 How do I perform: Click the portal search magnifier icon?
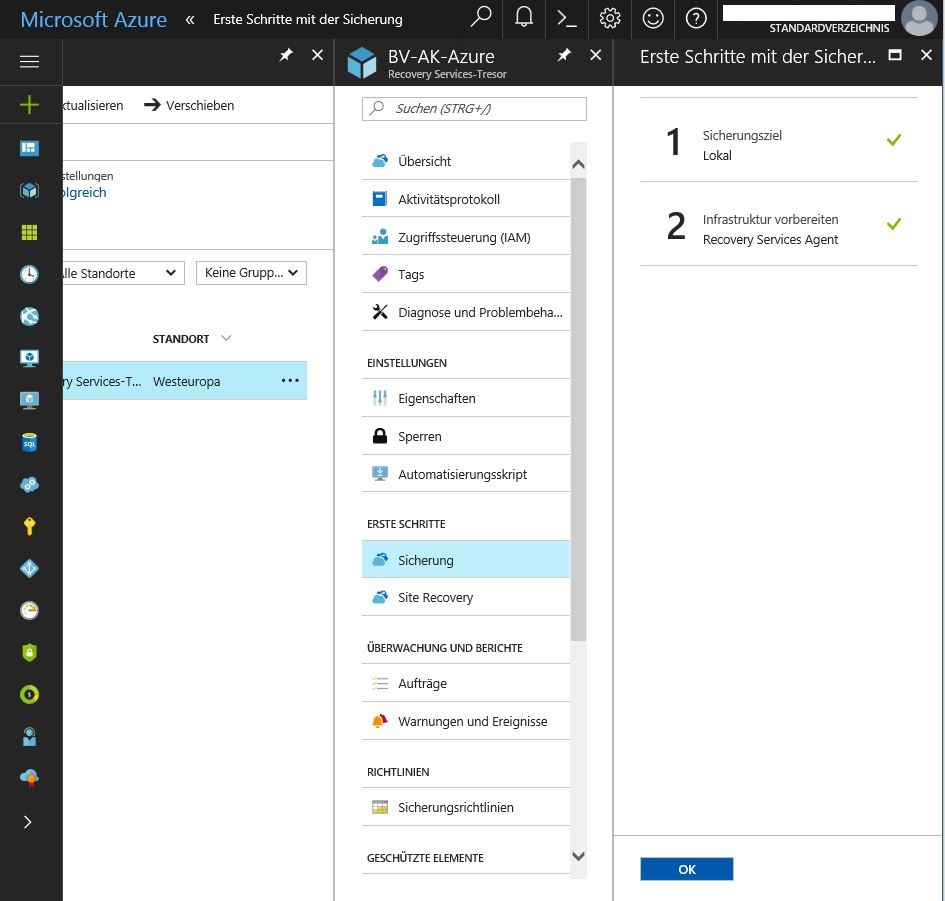pos(480,19)
